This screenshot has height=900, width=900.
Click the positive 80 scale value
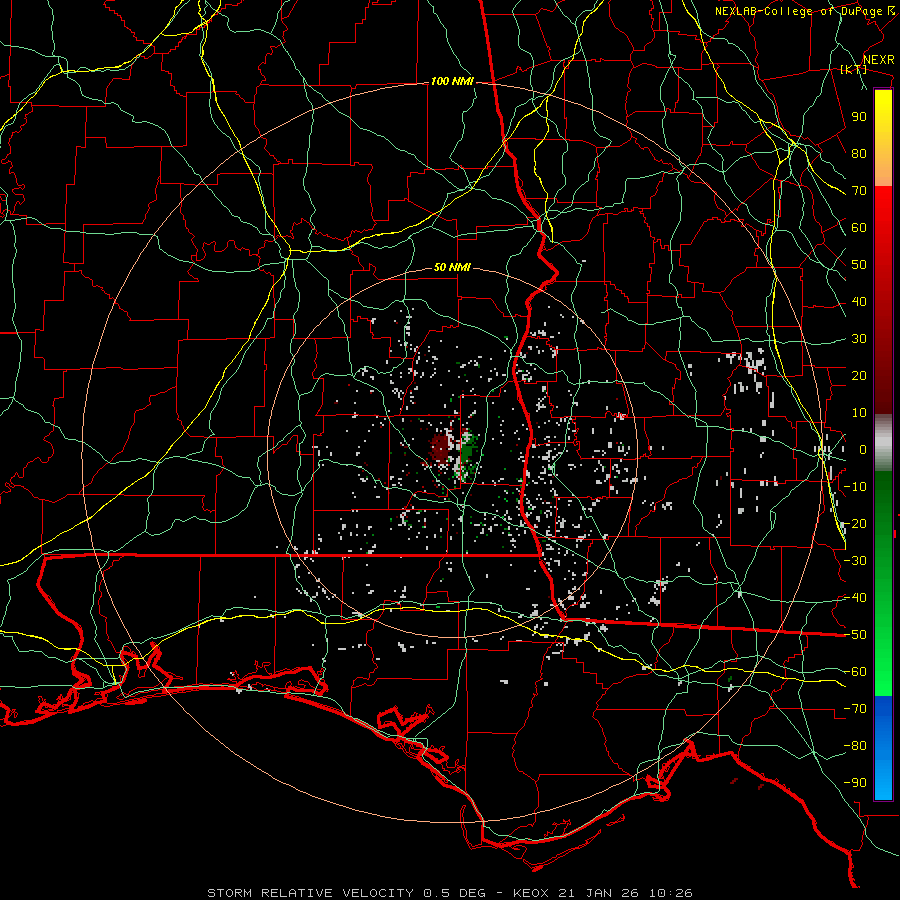(859, 154)
